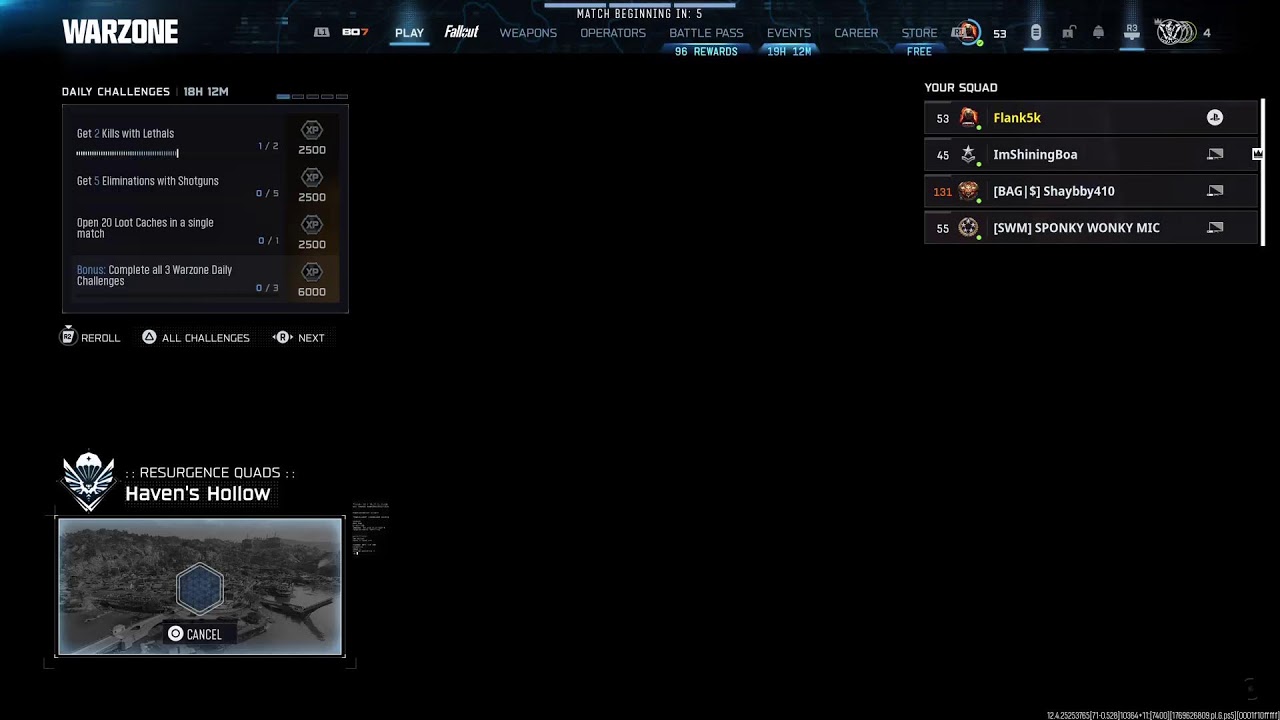Click the squad count number 4
The height and width of the screenshot is (720, 1280).
pos(1206,33)
